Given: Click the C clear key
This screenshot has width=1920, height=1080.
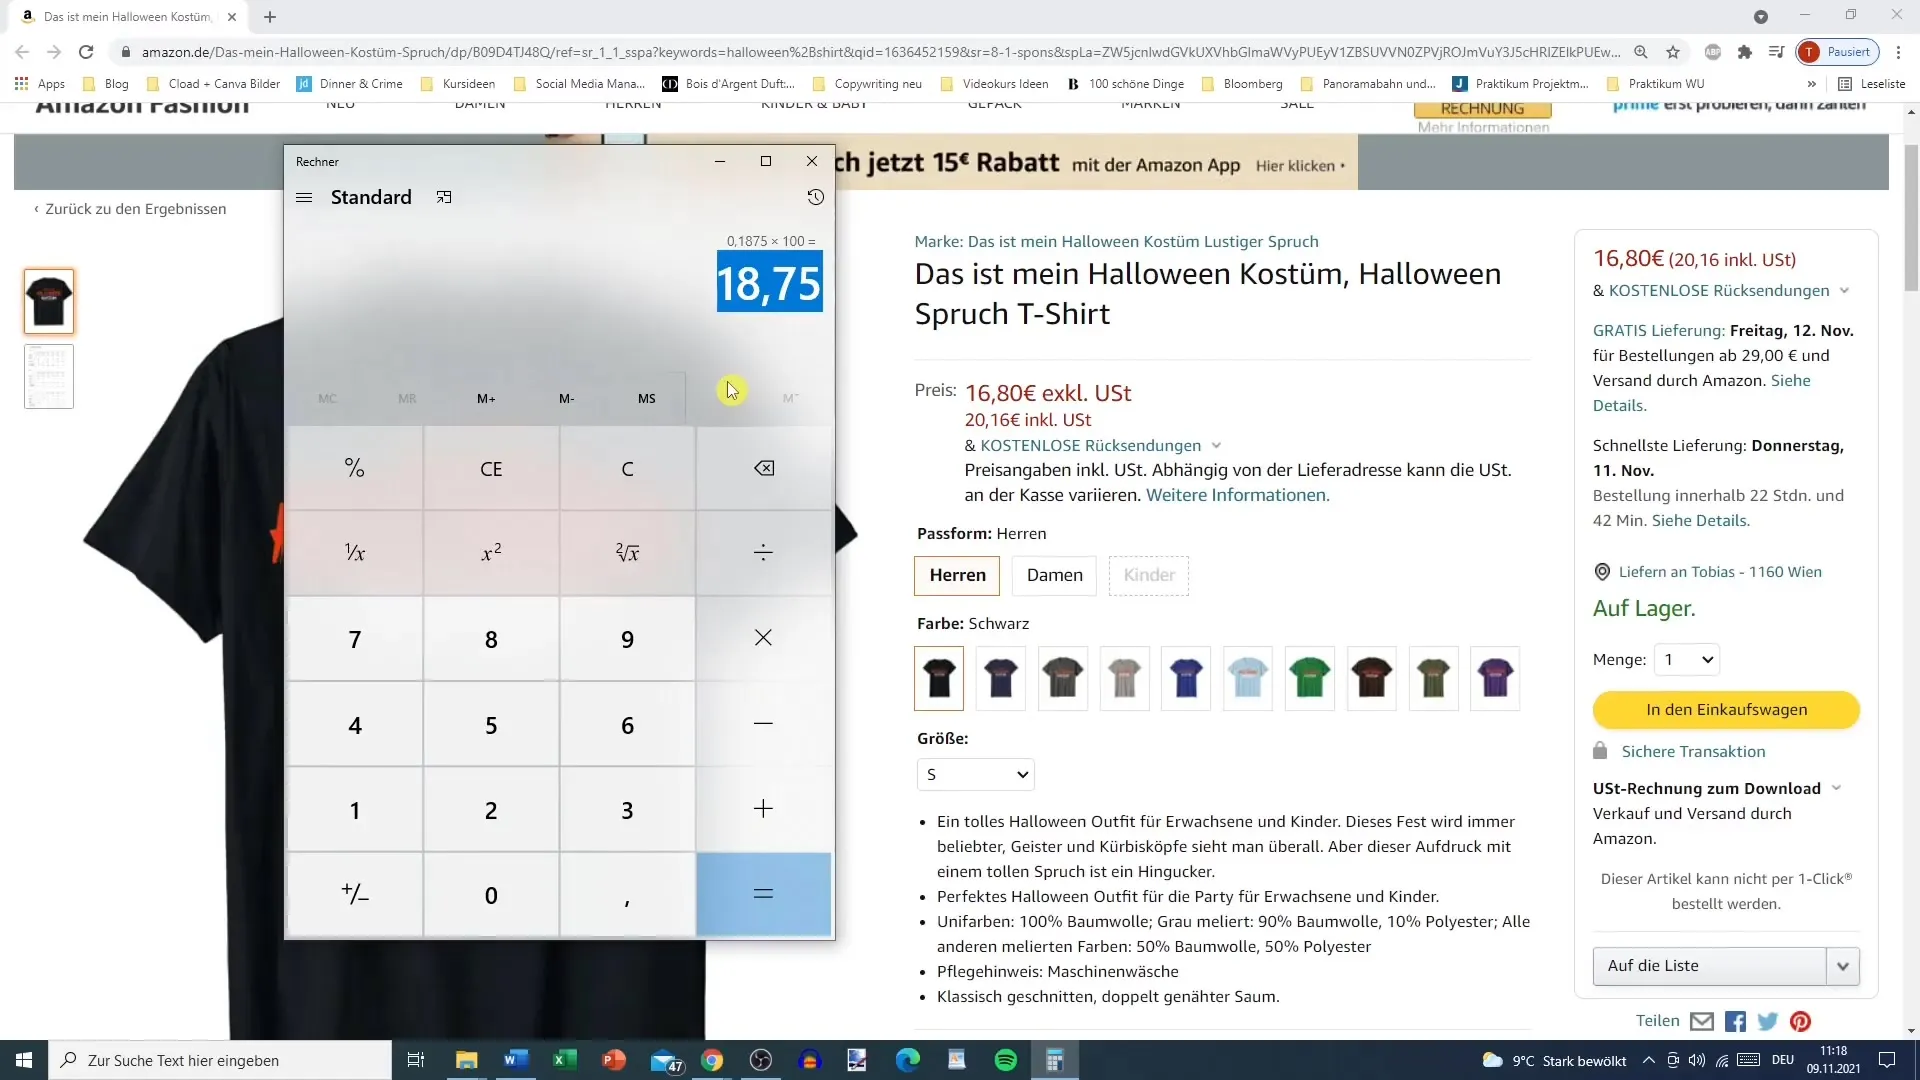Looking at the screenshot, I should pyautogui.click(x=627, y=468).
